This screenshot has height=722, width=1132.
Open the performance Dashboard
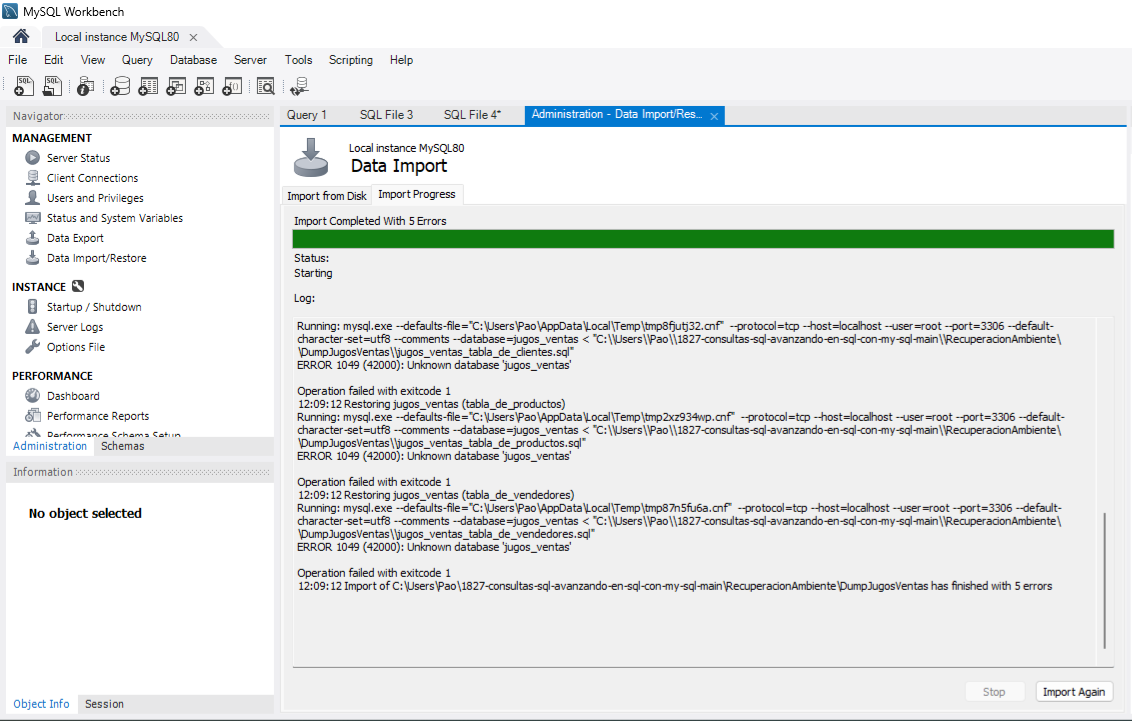tap(73, 396)
